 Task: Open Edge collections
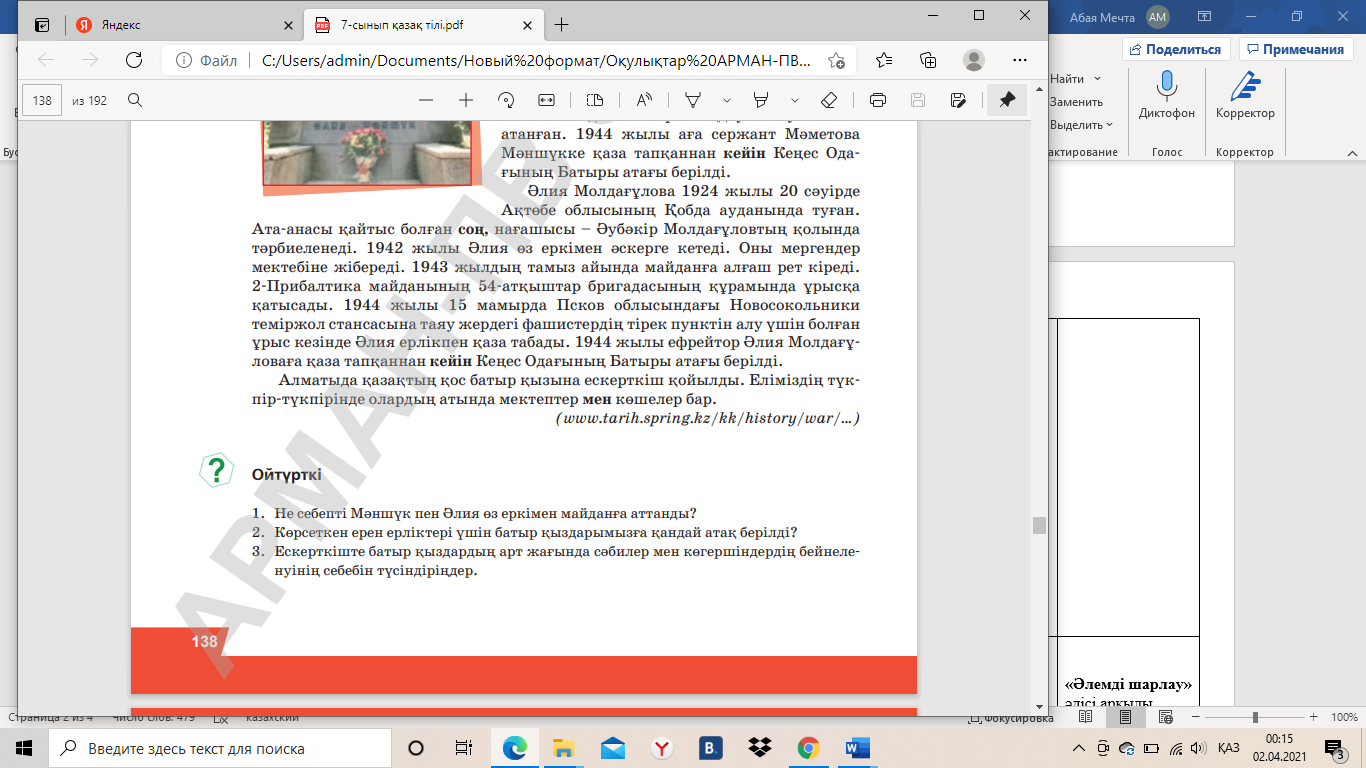[929, 60]
